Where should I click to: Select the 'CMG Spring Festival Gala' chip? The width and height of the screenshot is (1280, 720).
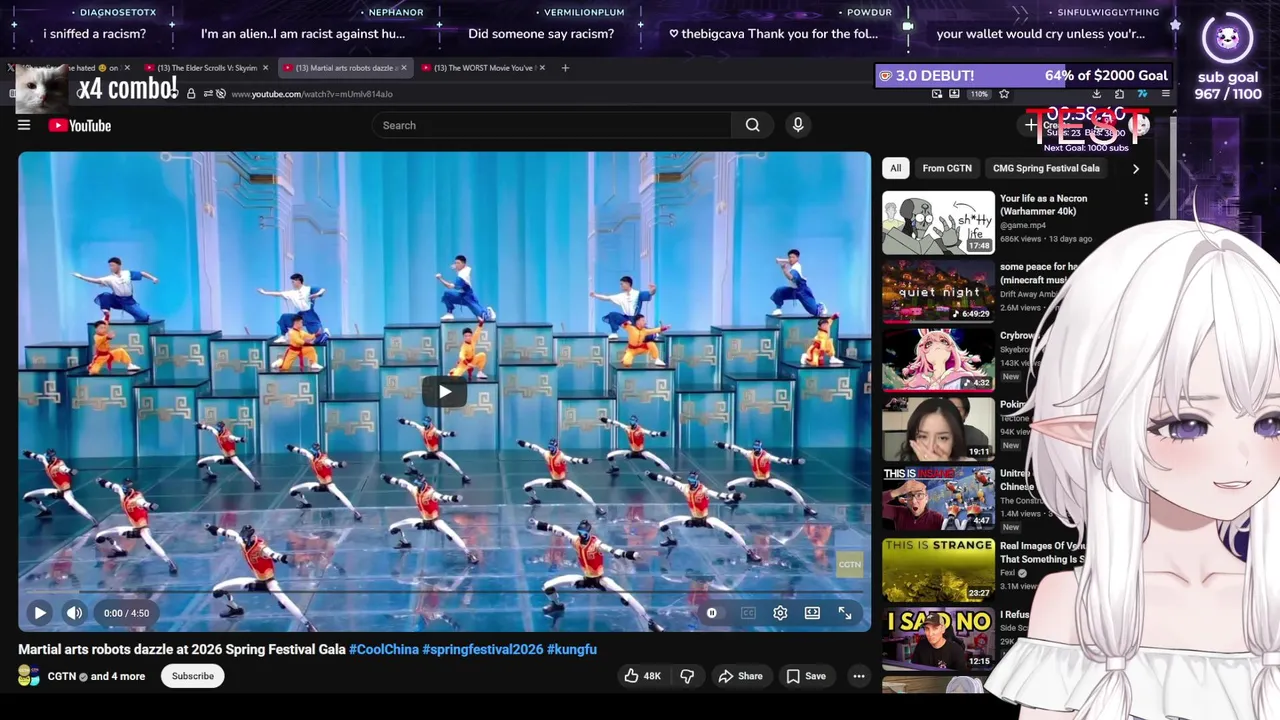click(x=1046, y=168)
